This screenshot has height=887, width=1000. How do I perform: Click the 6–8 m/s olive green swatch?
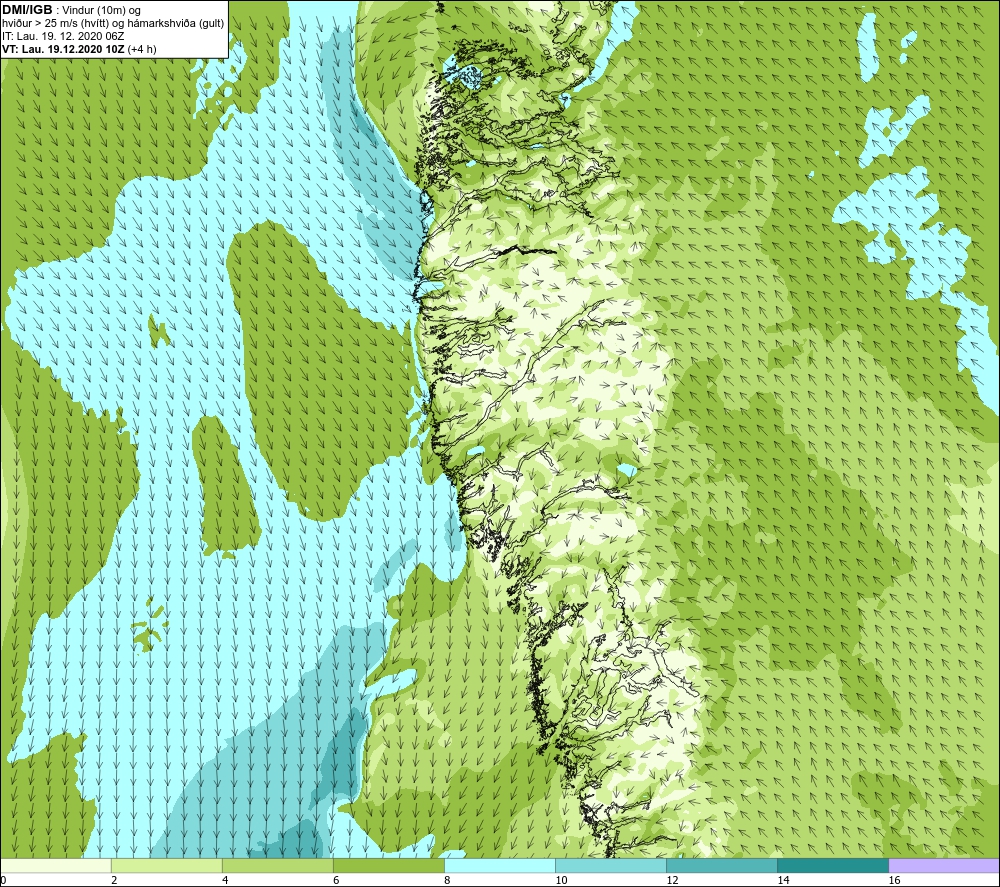388,865
